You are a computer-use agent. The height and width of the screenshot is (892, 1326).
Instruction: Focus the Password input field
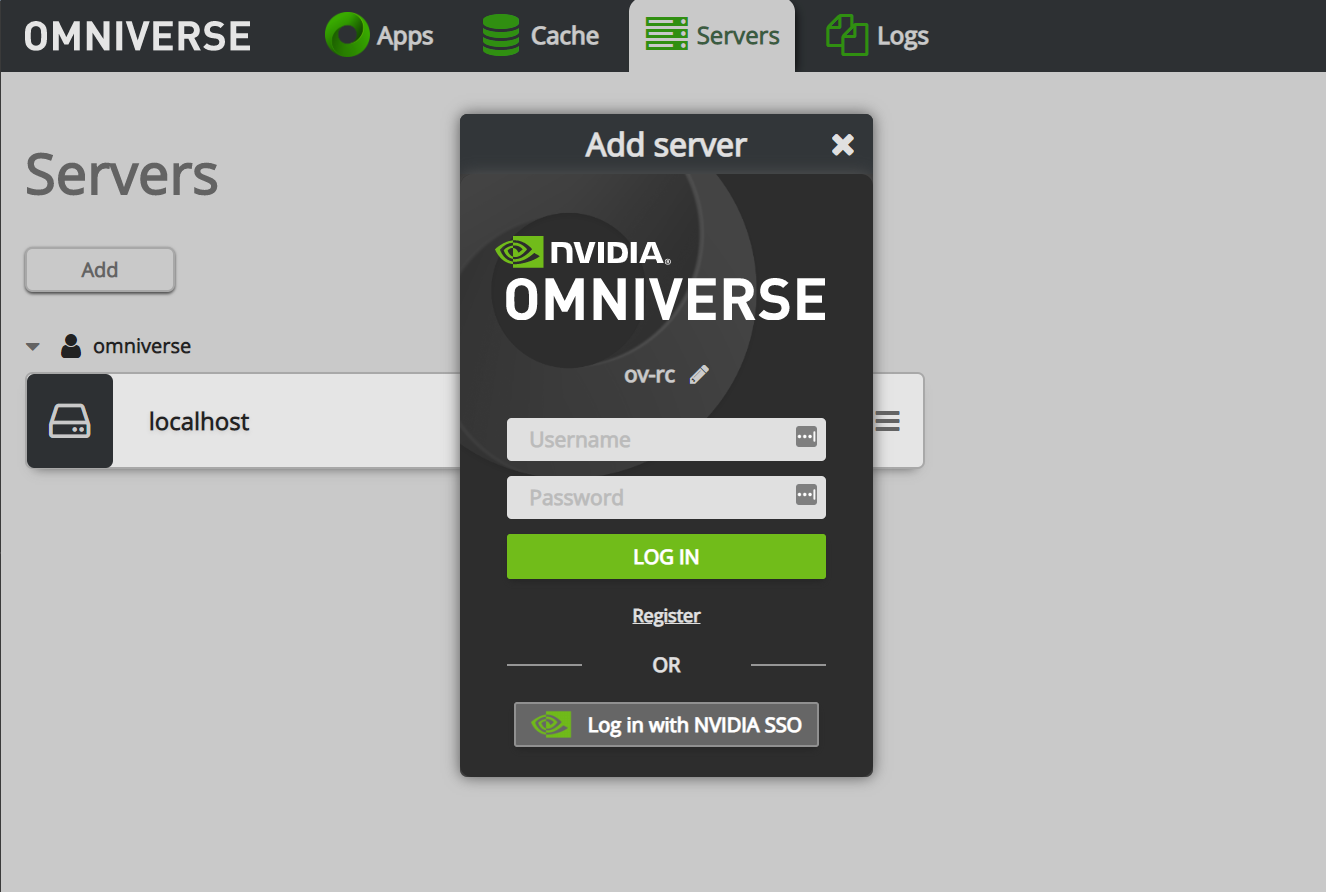coord(666,497)
